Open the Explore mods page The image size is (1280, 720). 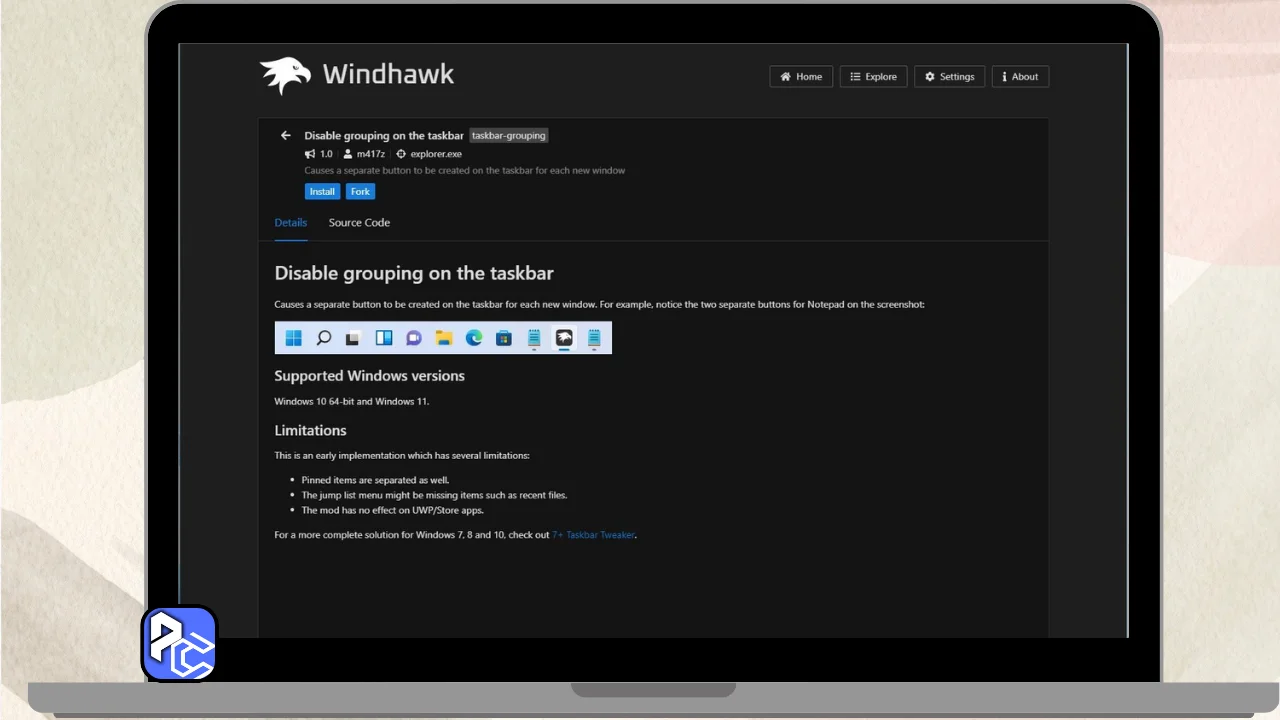[873, 76]
